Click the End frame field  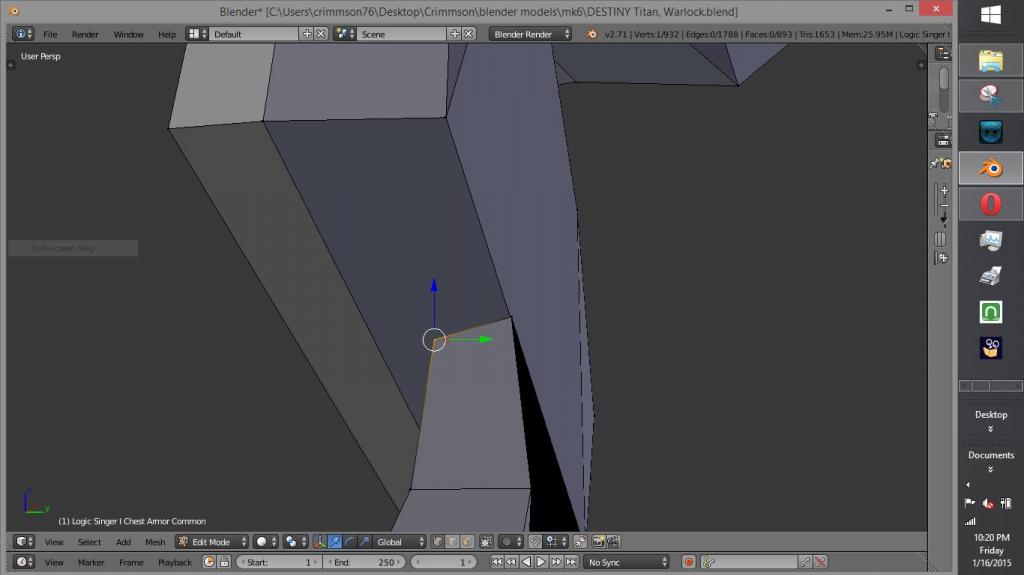pyautogui.click(x=364, y=562)
